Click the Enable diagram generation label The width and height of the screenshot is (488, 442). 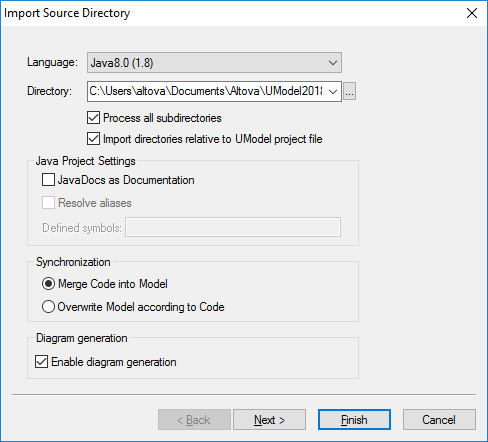[x=114, y=362]
